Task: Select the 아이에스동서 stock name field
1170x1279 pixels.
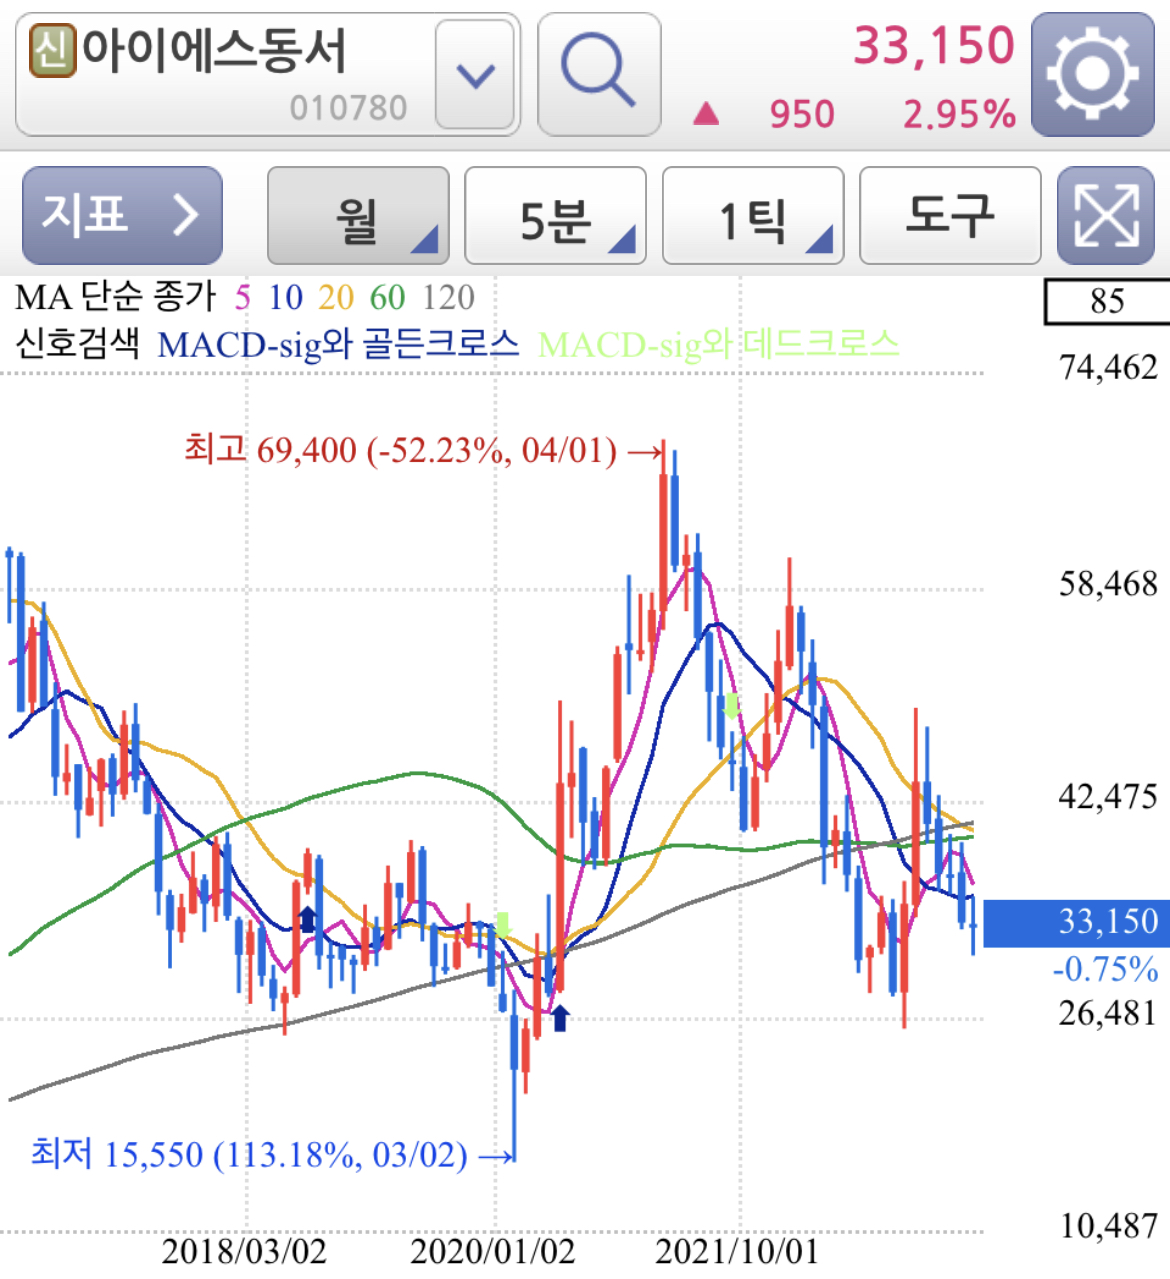Action: coord(267,74)
